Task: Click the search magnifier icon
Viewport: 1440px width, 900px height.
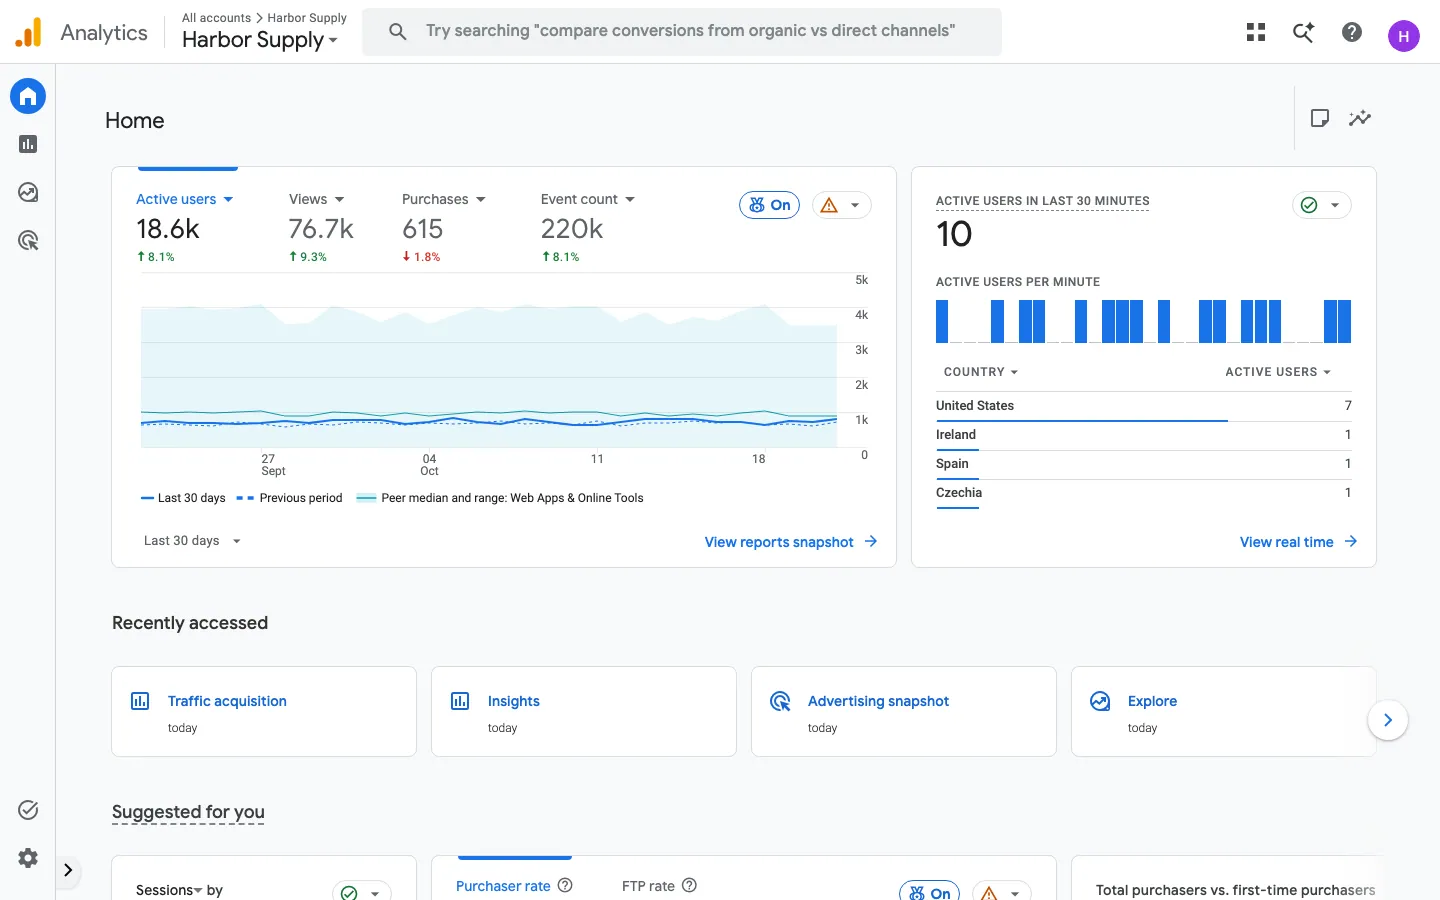Action: 398,31
